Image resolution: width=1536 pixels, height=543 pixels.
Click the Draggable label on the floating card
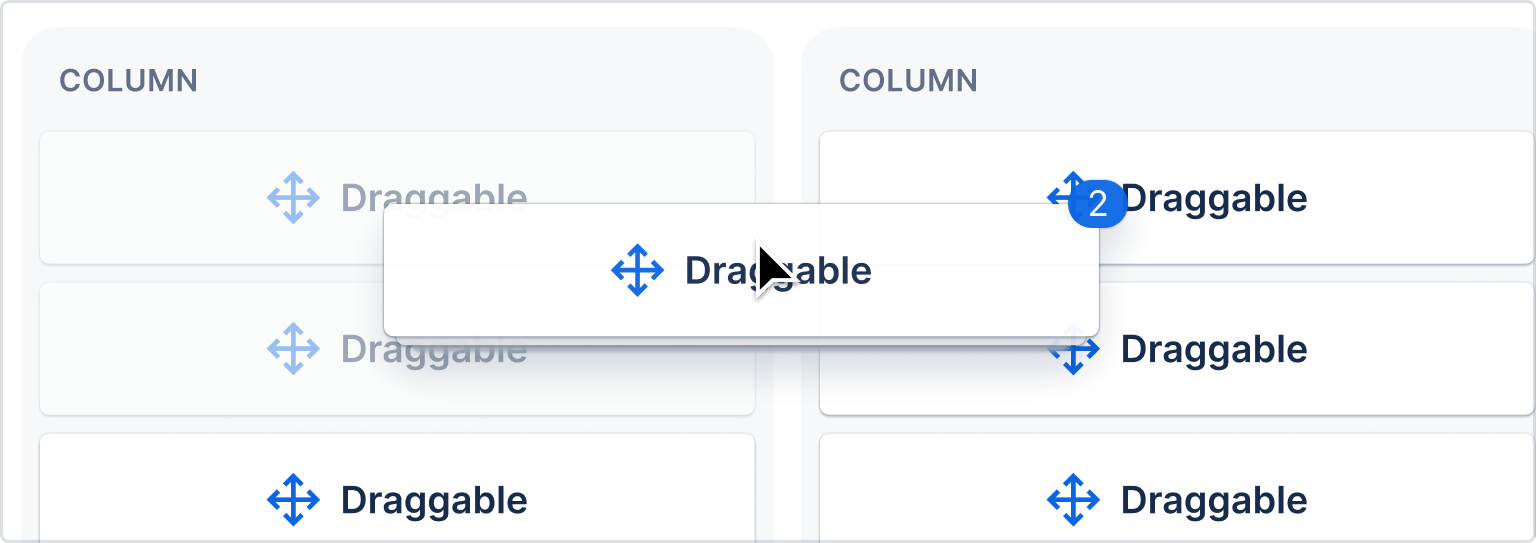(x=778, y=270)
